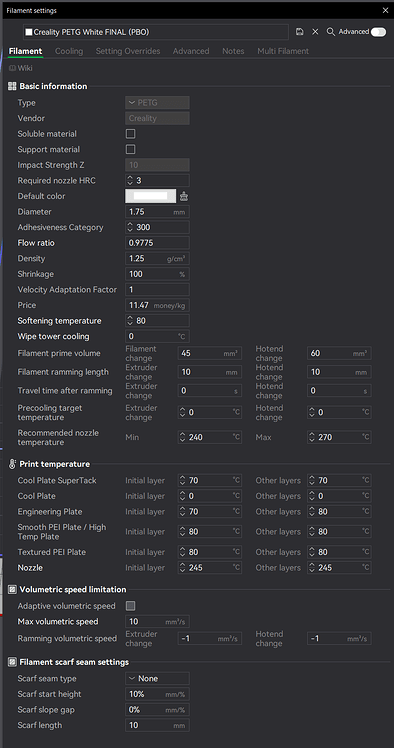Viewport: 394px width, 748px height.
Task: Open the Wiki link
Action: [25, 68]
